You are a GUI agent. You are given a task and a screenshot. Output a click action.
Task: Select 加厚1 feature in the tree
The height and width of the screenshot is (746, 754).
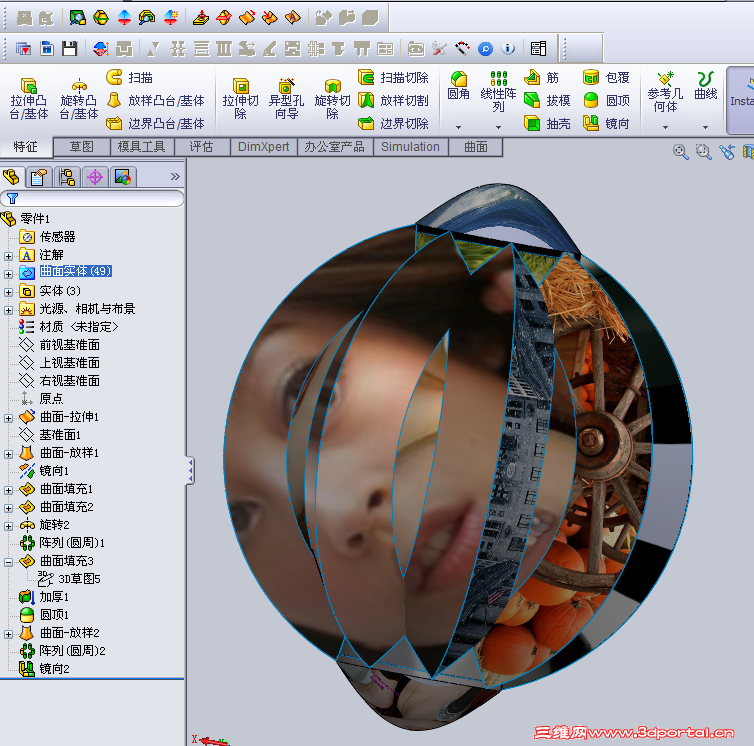click(54, 597)
